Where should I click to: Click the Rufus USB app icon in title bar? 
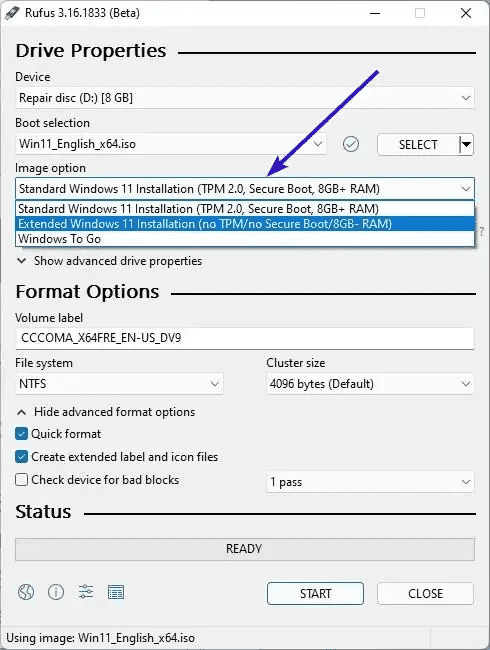pyautogui.click(x=12, y=13)
